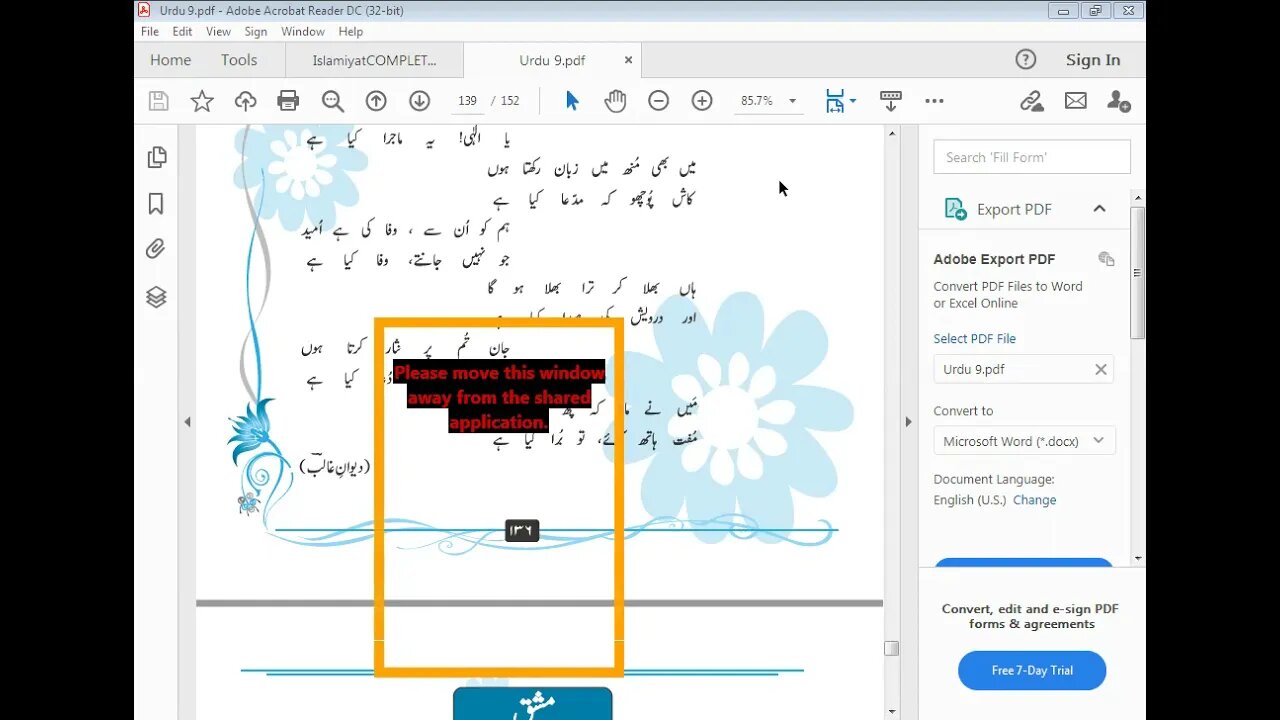Click the Sign In button
This screenshot has width=1280, height=720.
click(1093, 60)
